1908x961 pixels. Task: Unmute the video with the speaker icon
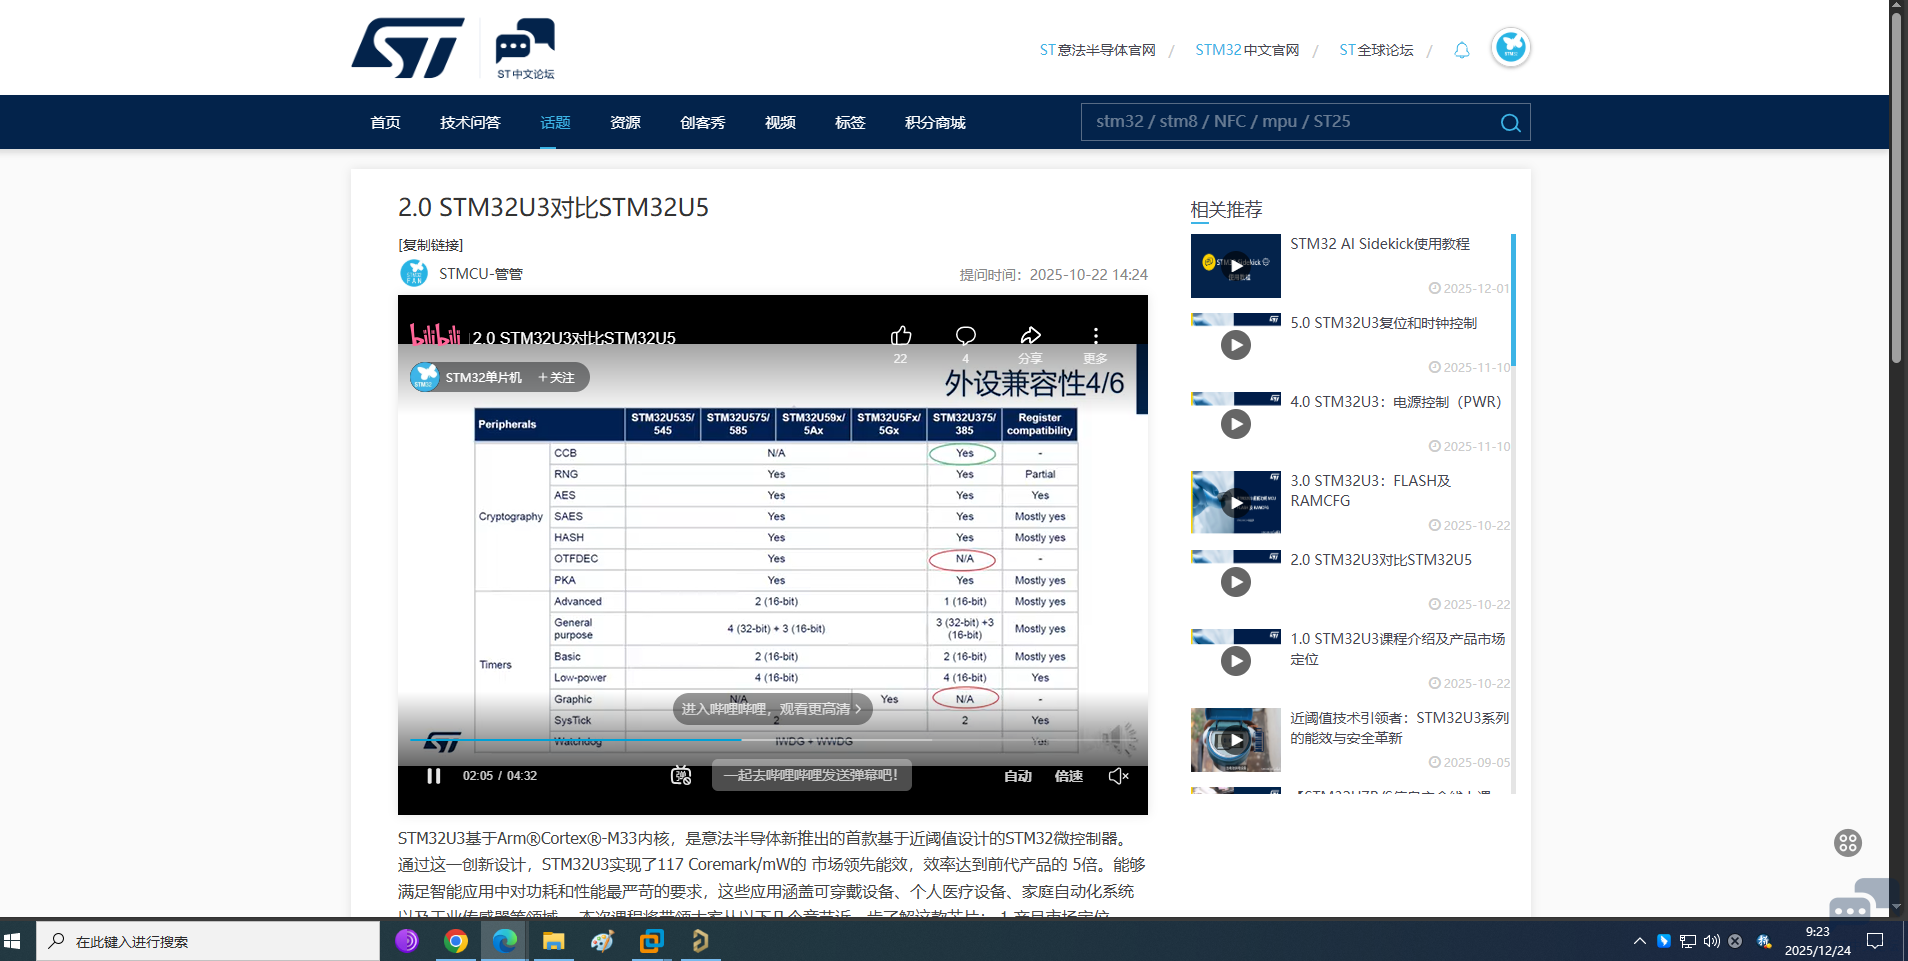point(1119,776)
